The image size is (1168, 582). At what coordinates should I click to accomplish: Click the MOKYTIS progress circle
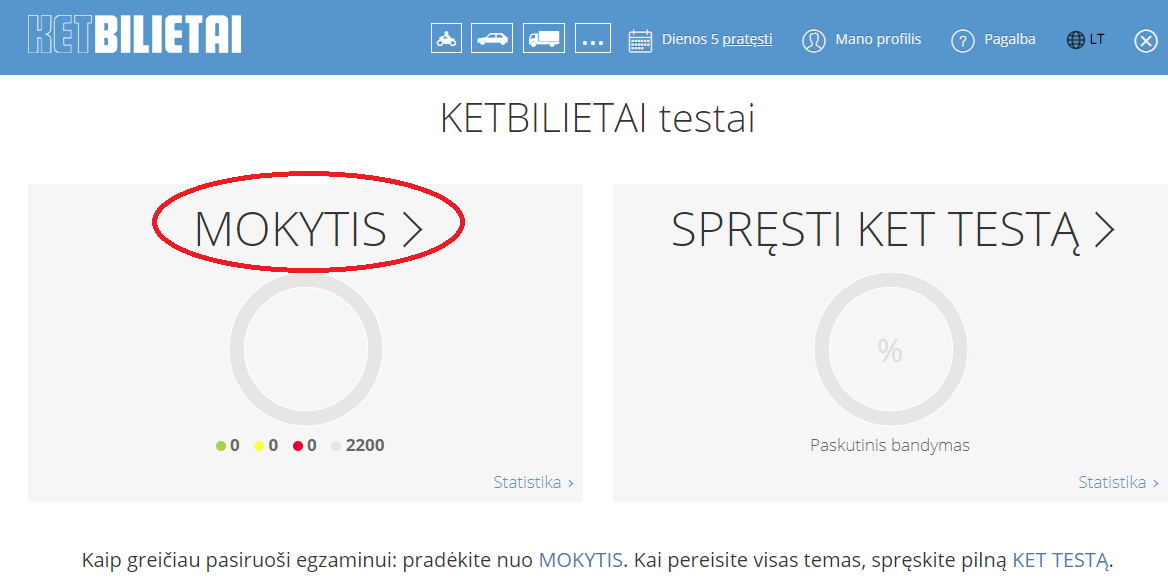point(305,349)
